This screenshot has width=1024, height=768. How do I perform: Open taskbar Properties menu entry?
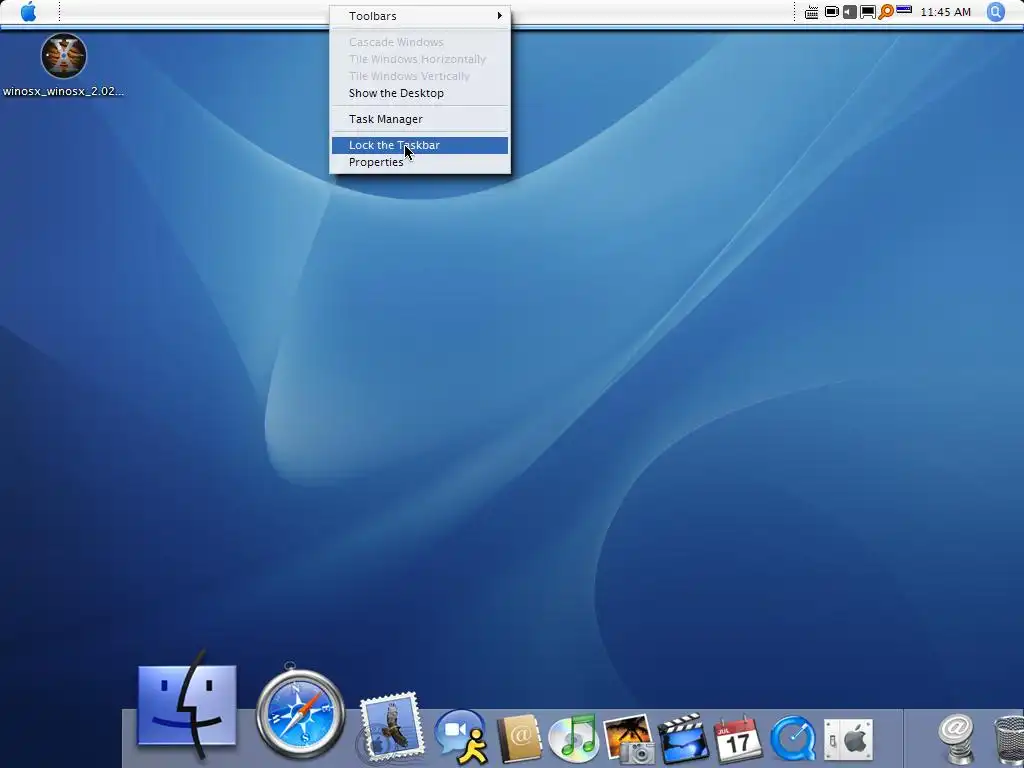tap(420, 163)
